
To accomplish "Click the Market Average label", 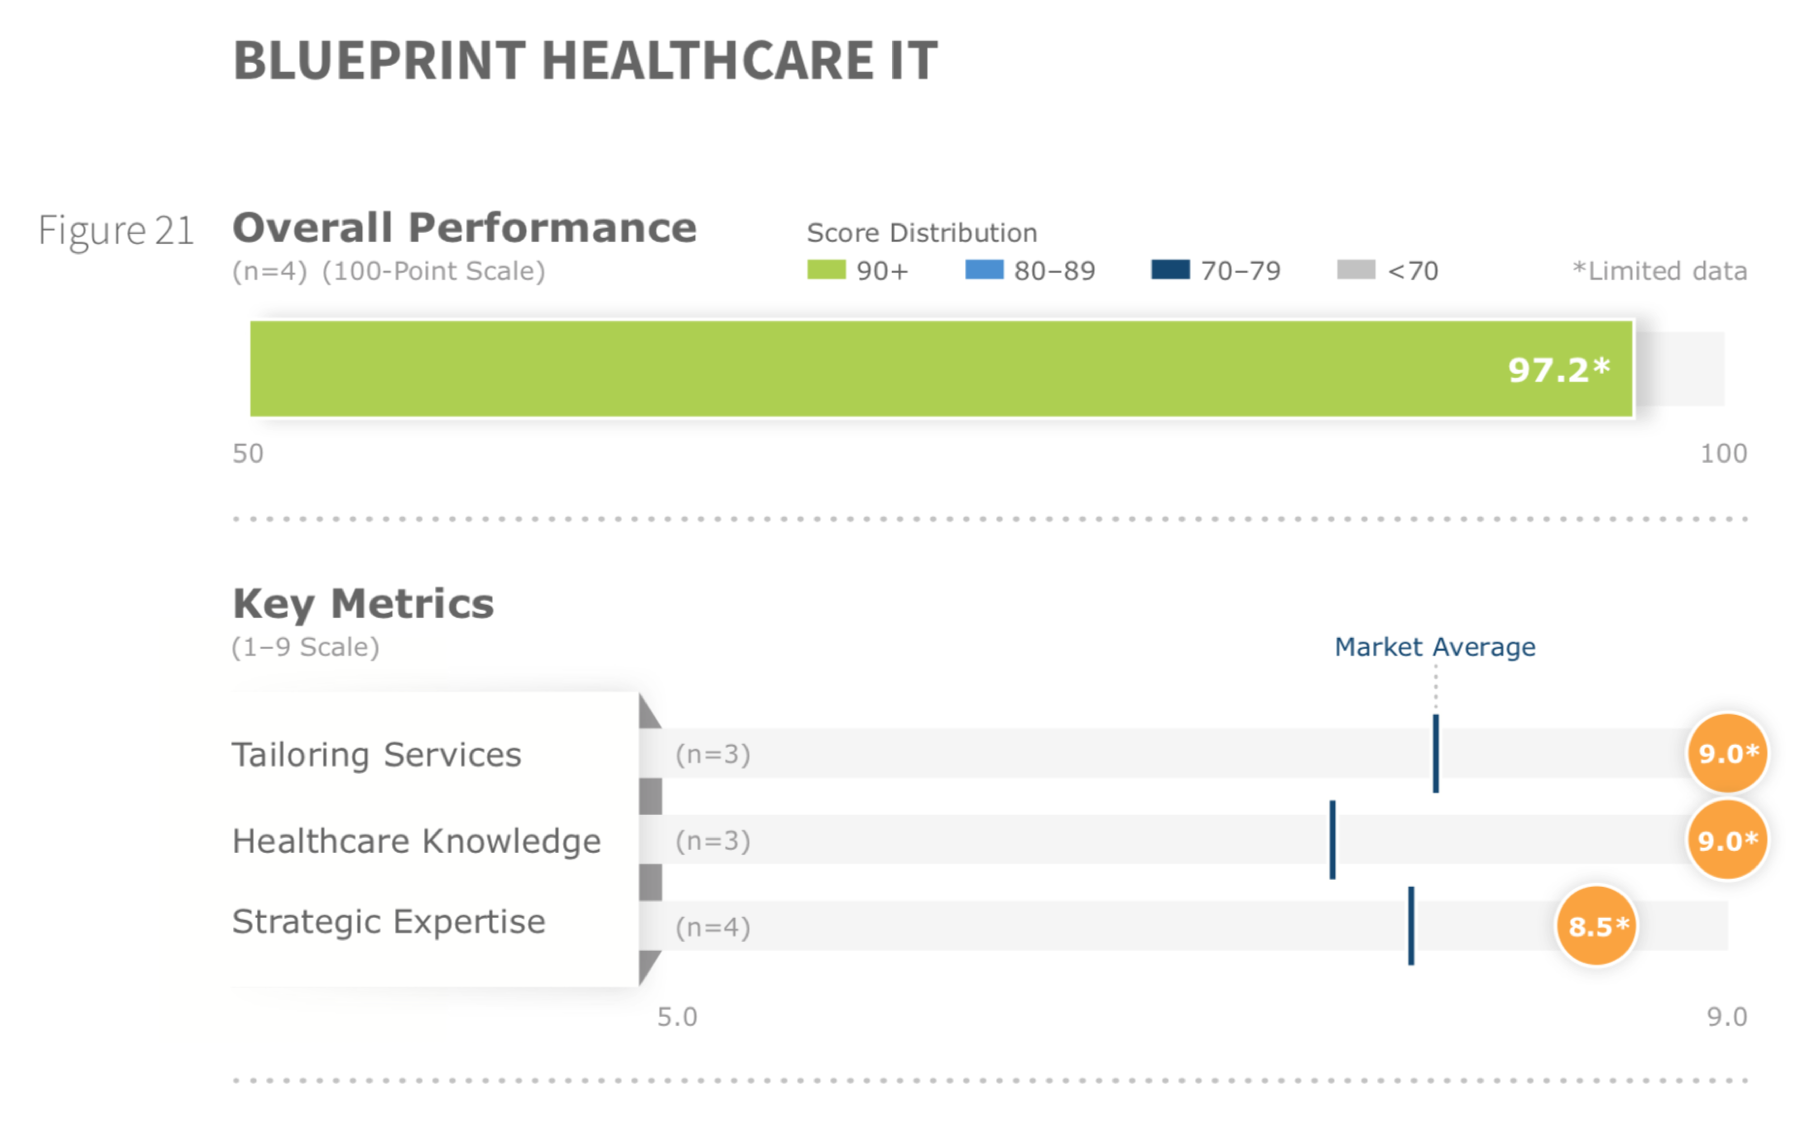I will coord(1435,647).
